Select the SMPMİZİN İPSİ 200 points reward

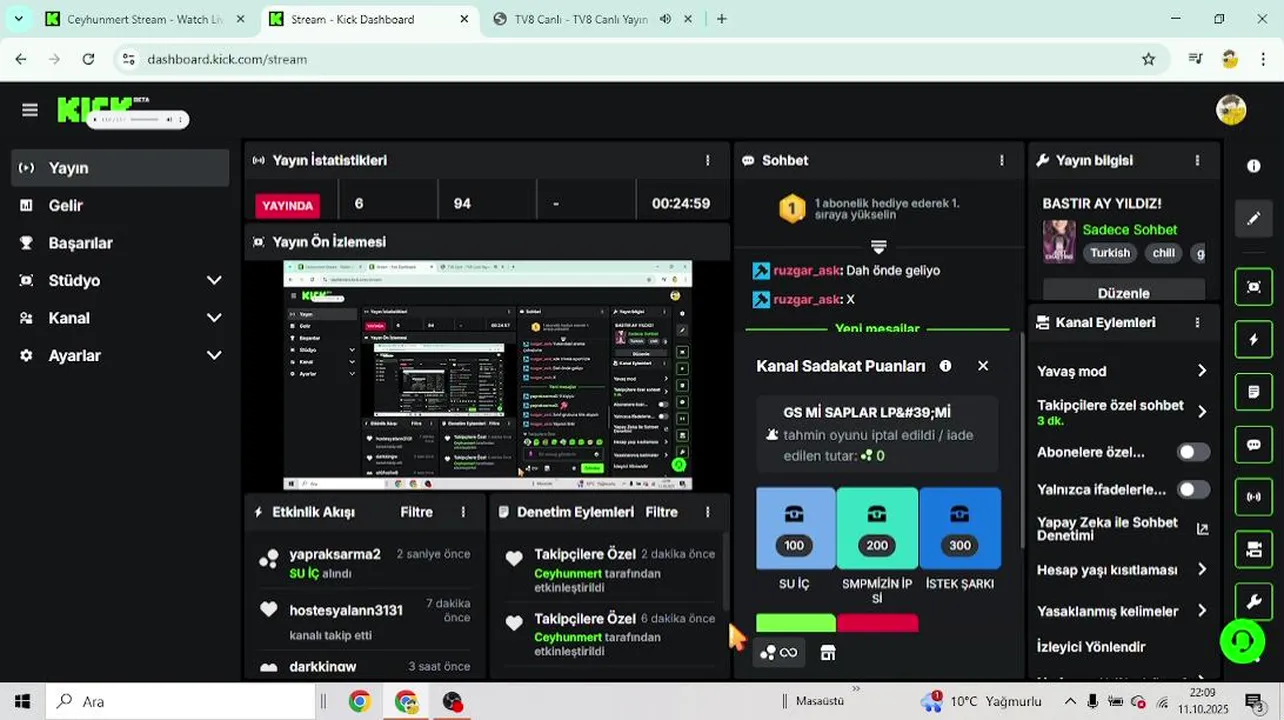tap(877, 528)
